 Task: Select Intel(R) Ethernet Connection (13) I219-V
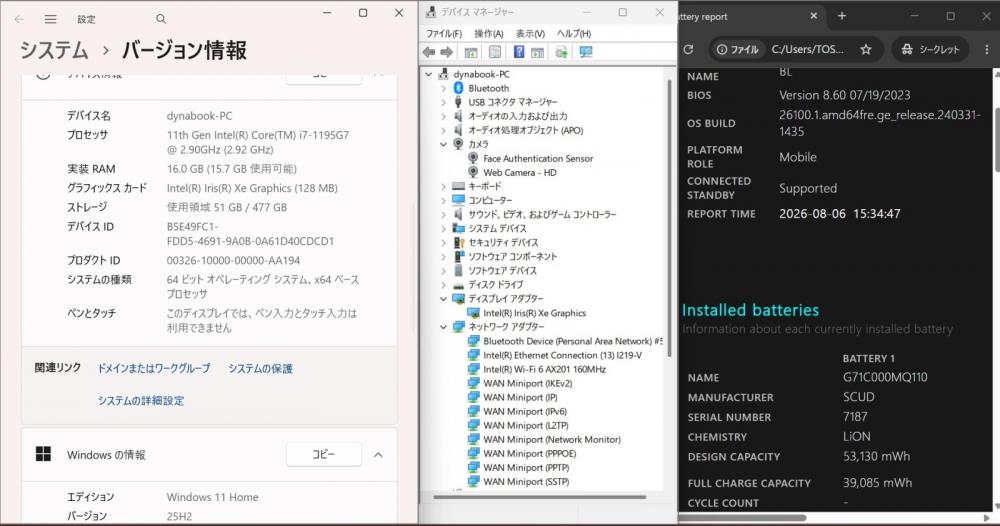pos(562,355)
